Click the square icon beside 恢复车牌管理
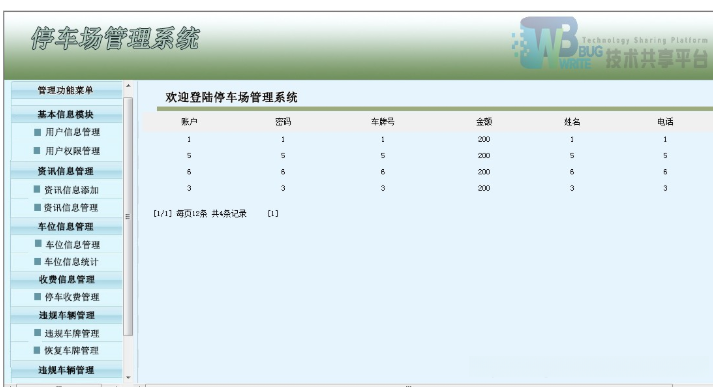 coord(37,350)
